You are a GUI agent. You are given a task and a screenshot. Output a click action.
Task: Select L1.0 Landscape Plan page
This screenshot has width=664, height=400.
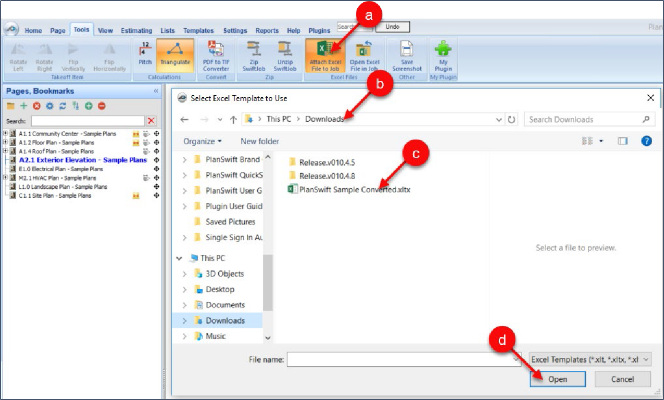(63, 187)
